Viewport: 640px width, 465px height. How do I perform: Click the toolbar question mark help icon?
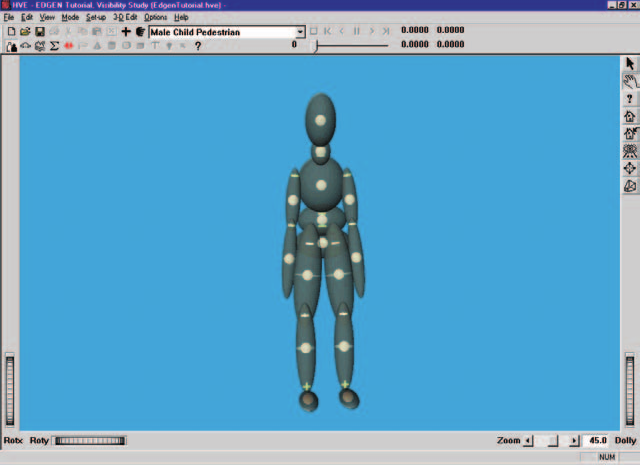(x=198, y=46)
